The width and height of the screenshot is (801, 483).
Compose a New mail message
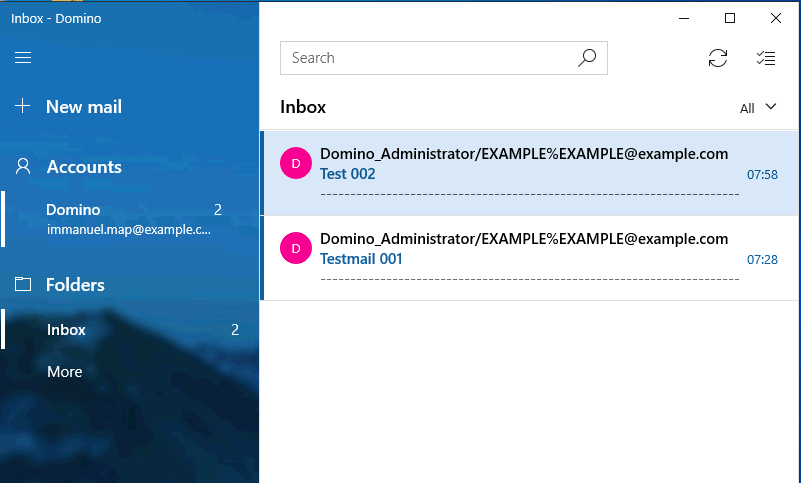(x=84, y=106)
